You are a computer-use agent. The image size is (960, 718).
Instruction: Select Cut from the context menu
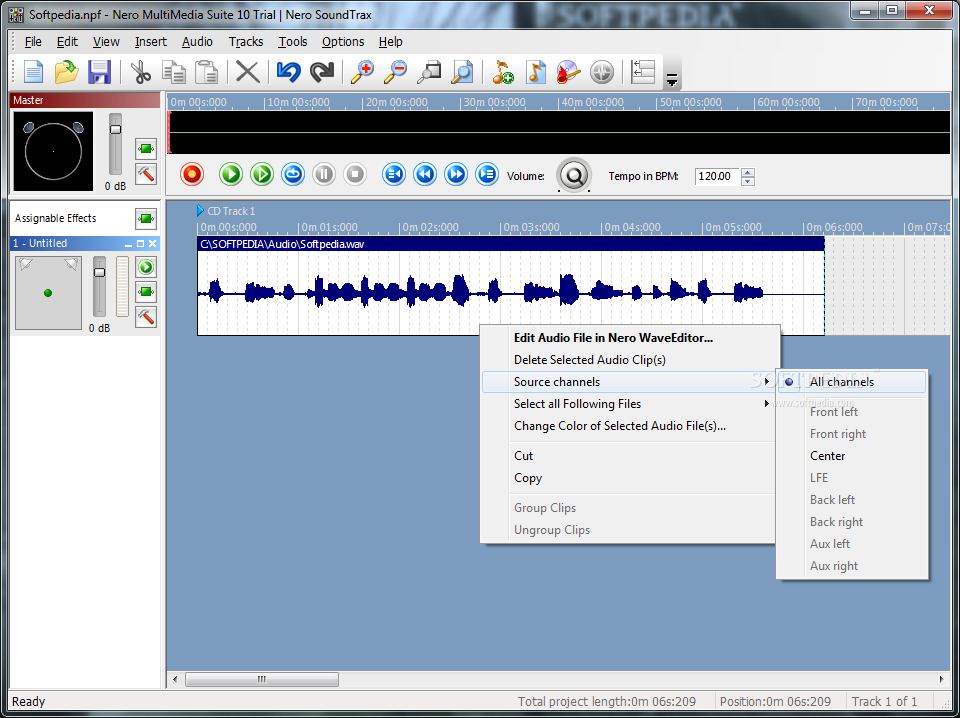631,456
